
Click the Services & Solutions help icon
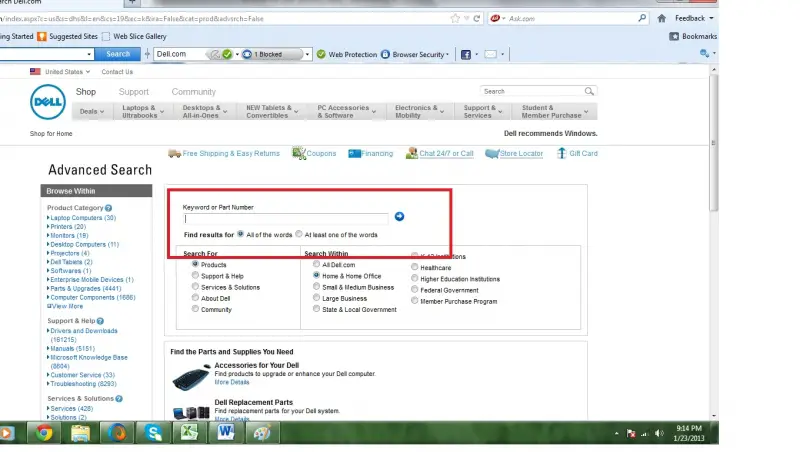[x=119, y=398]
